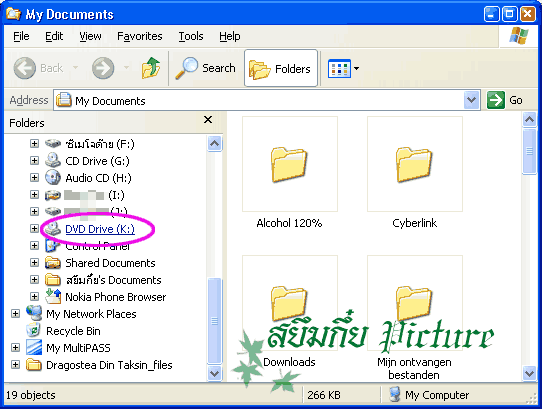
Task: Click the My Network Places icon
Action: tap(34, 313)
